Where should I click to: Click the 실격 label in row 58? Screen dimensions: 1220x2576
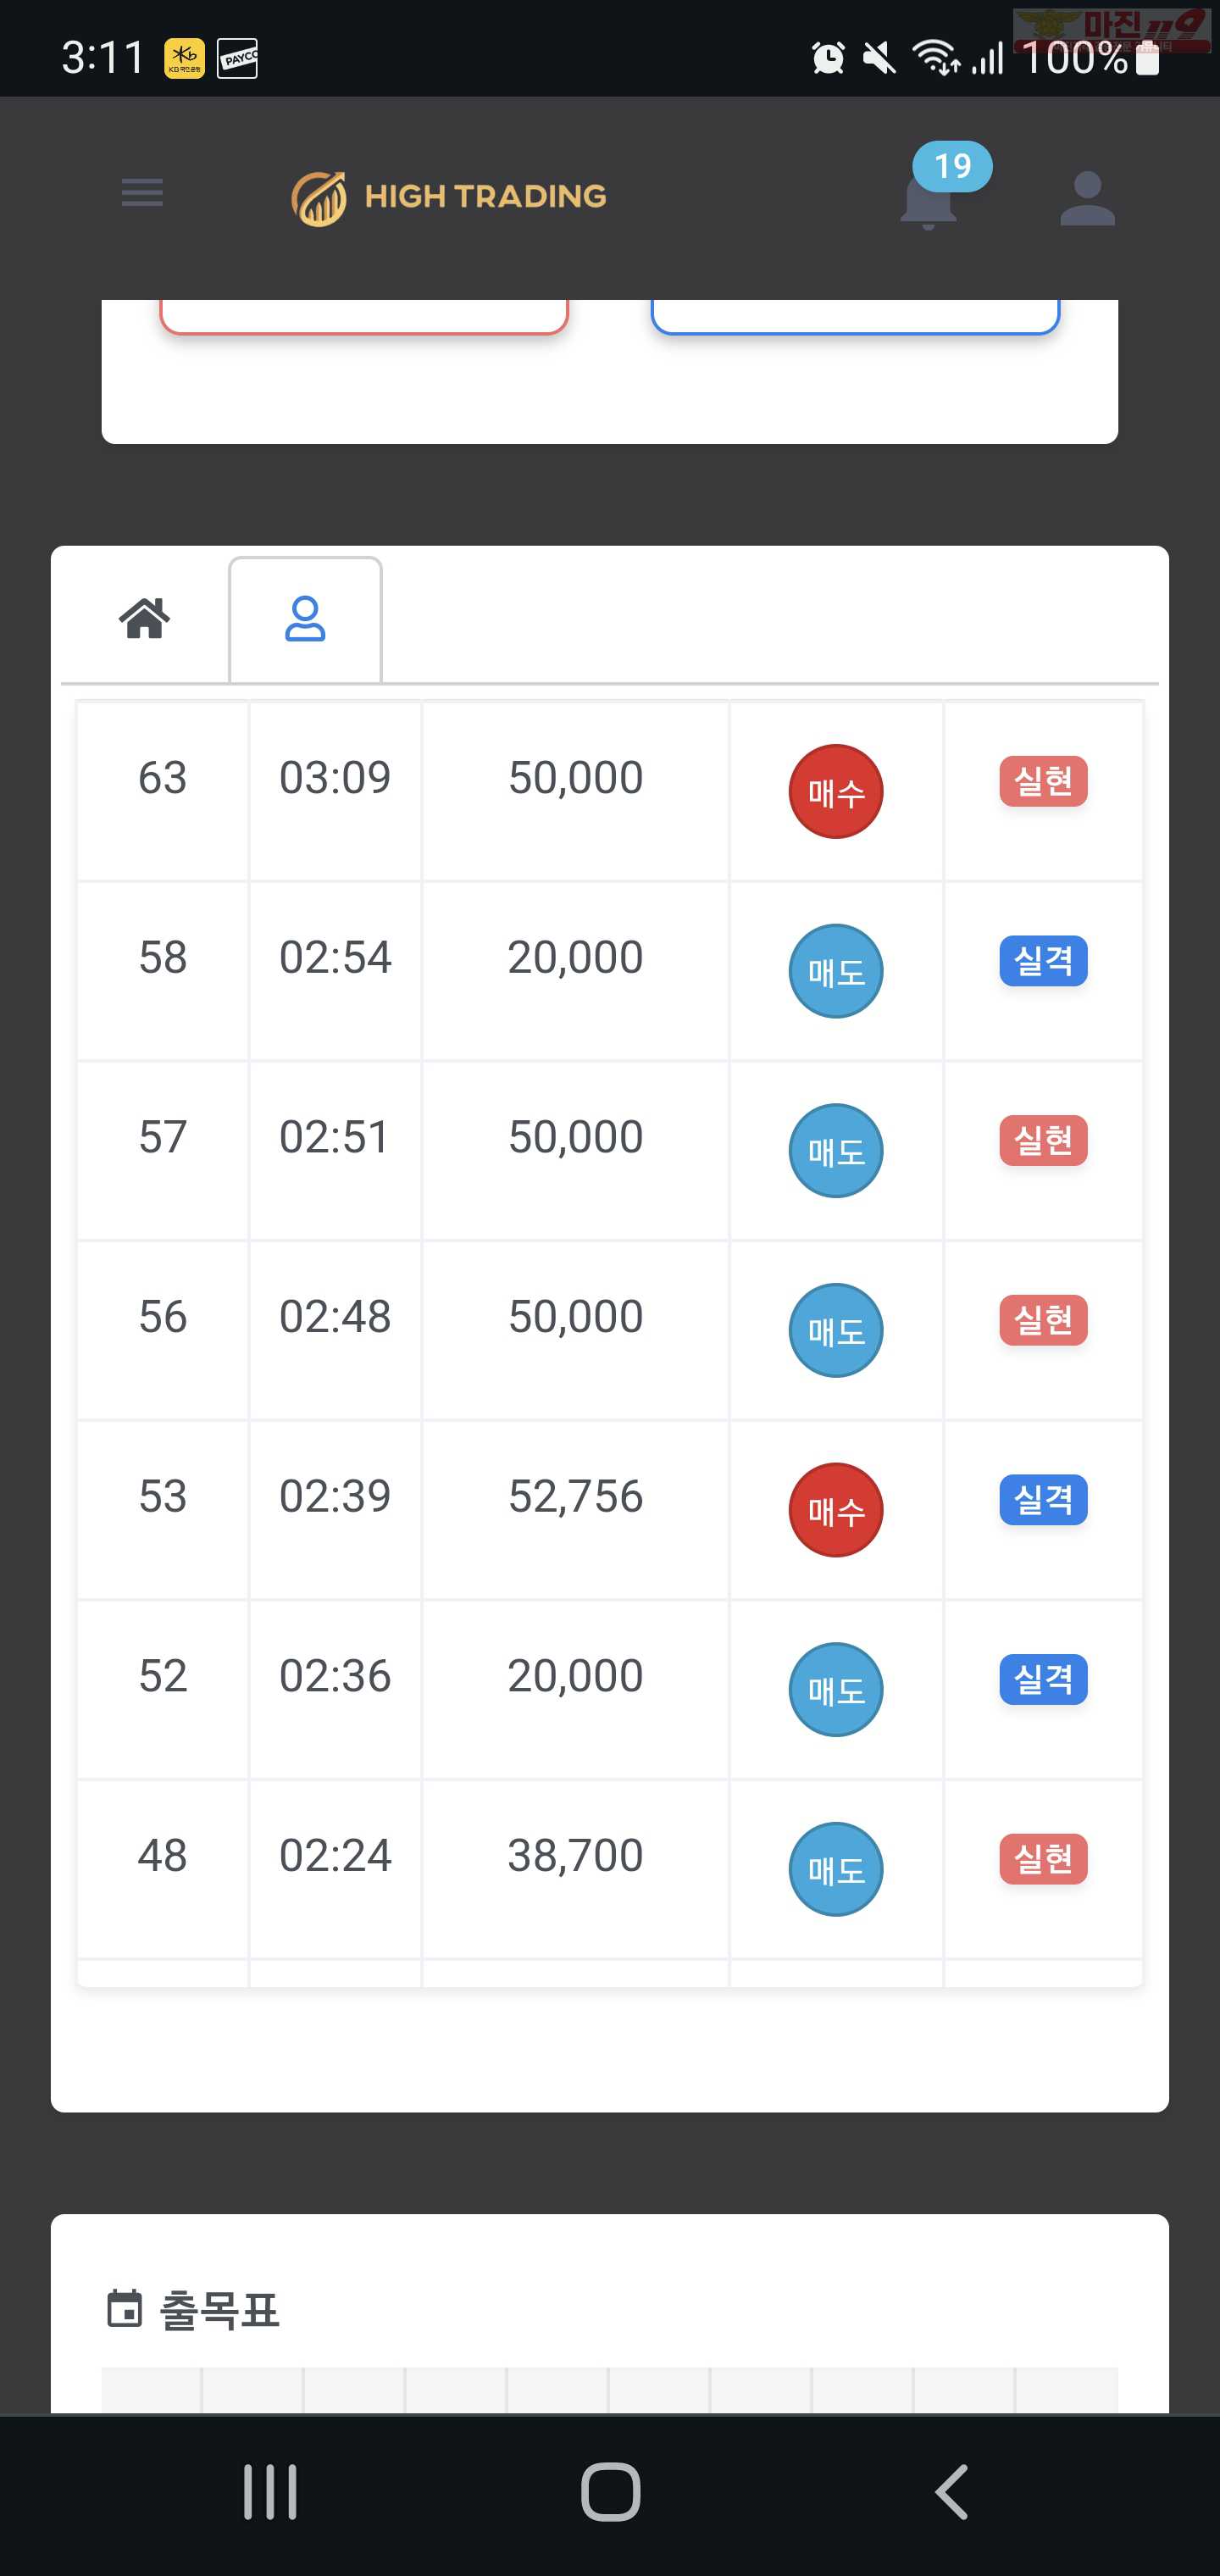1043,961
